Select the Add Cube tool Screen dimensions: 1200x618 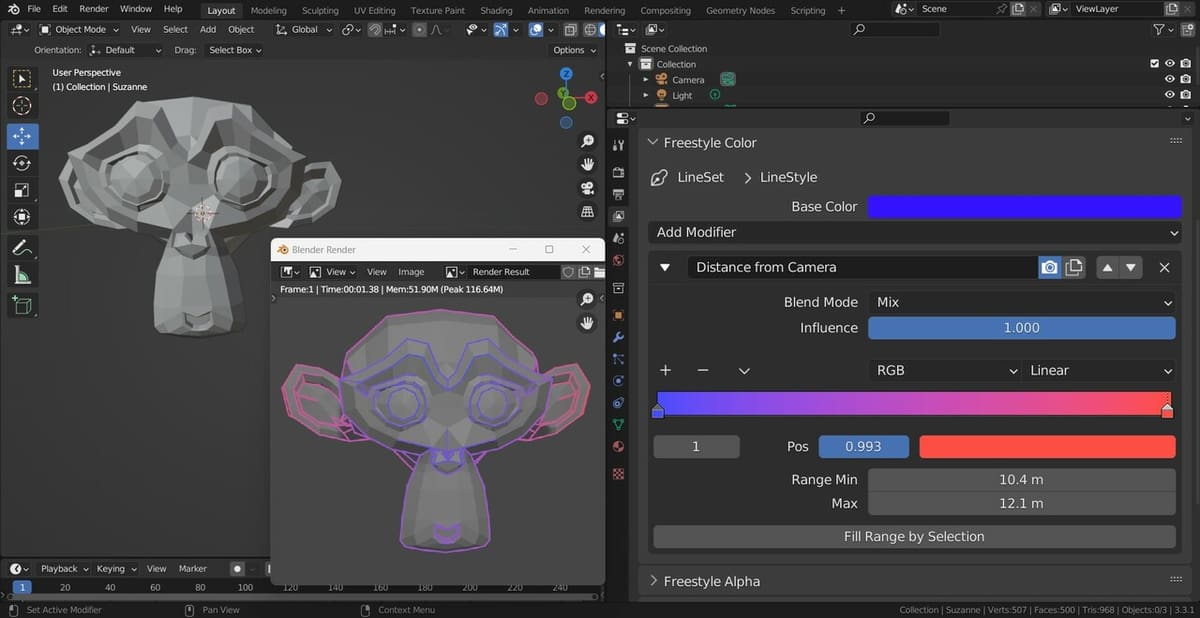[x=22, y=305]
